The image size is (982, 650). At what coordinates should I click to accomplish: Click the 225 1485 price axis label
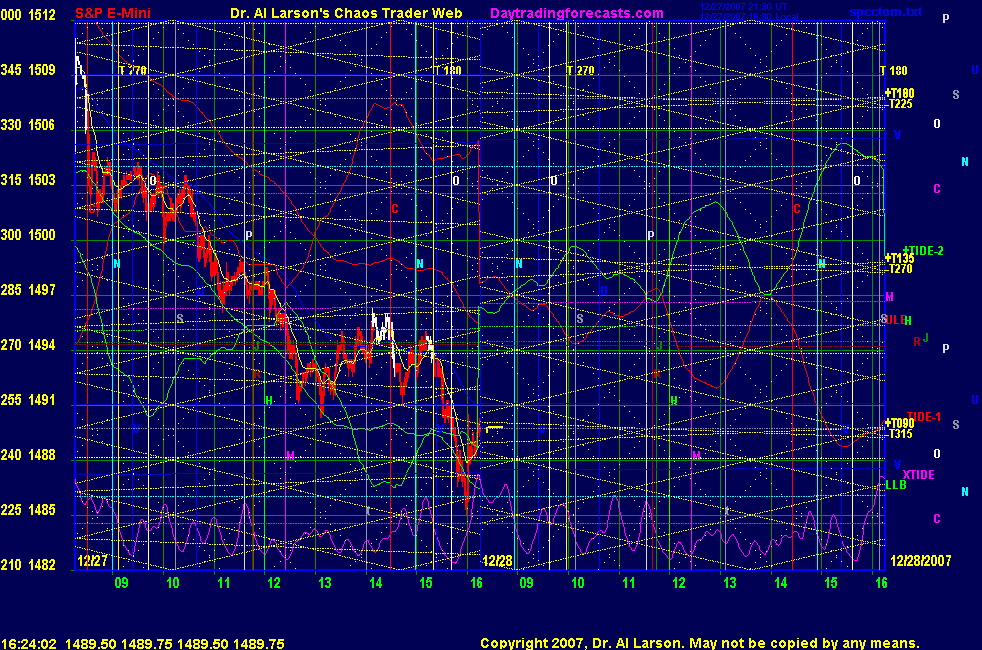coord(28,510)
